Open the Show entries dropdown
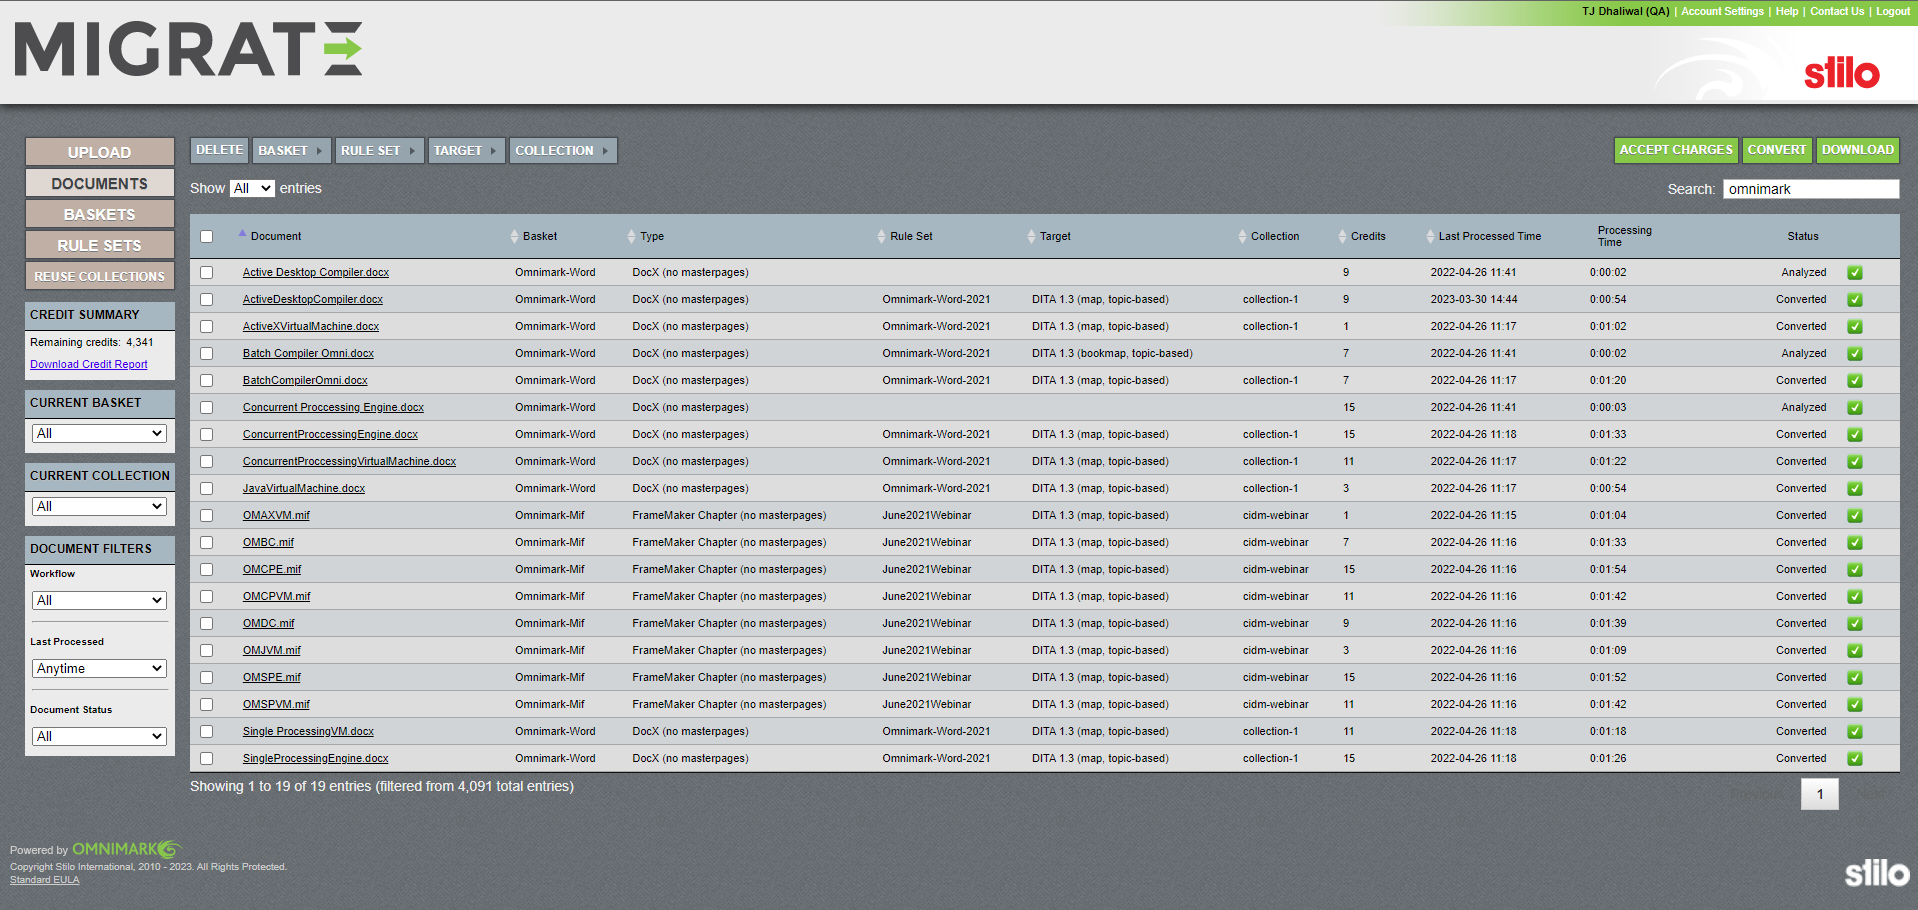 (251, 188)
